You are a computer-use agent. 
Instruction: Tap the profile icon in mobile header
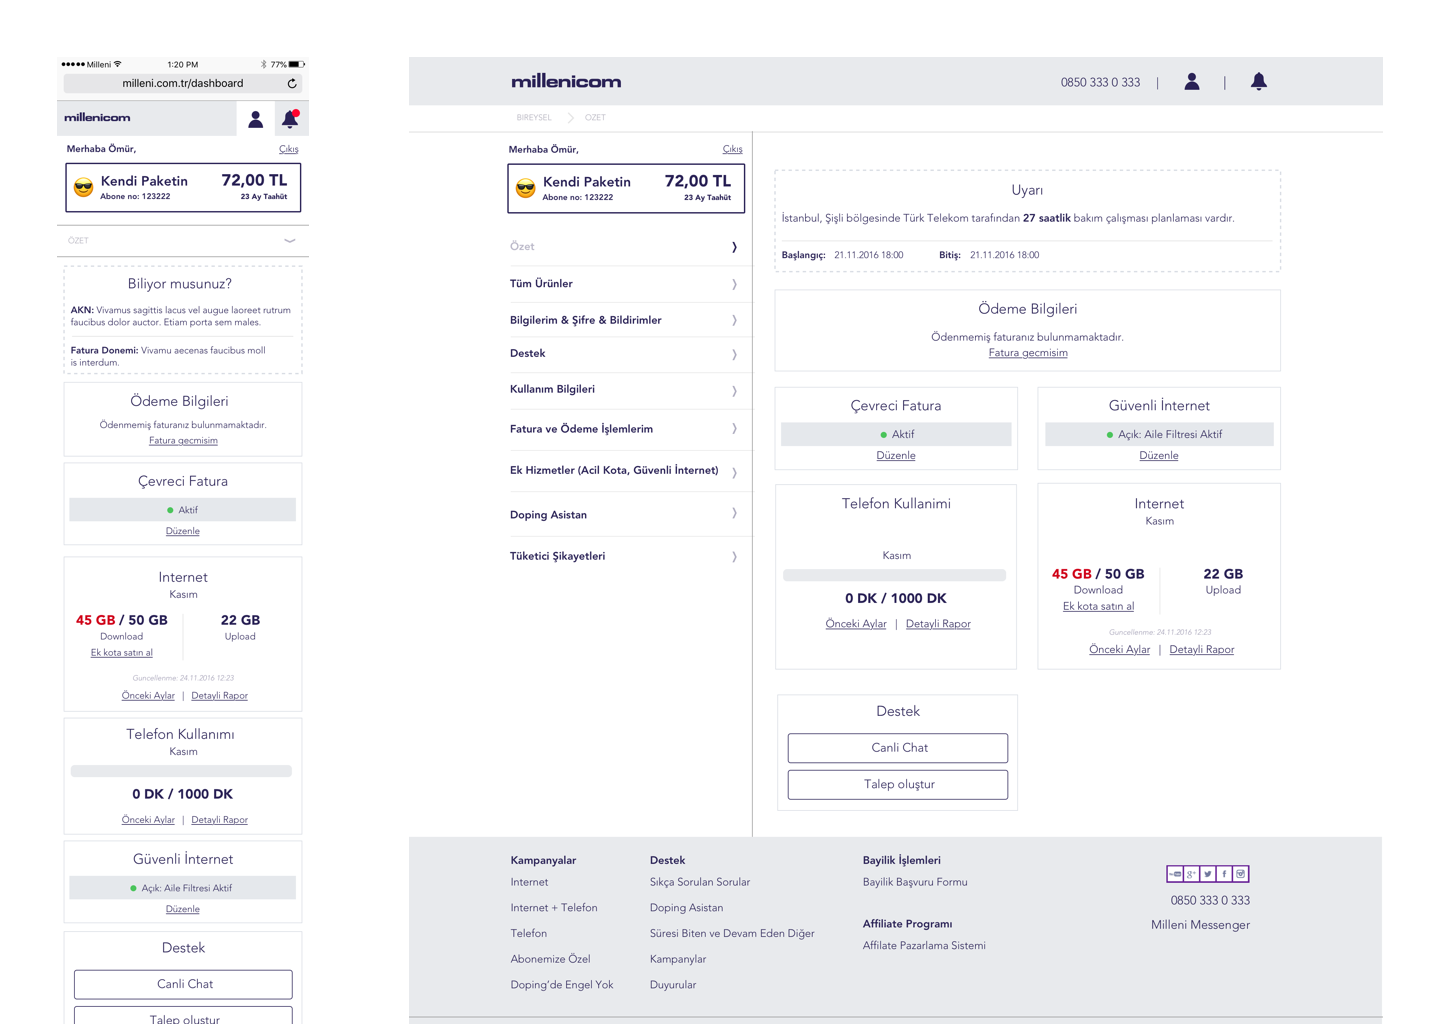point(255,119)
